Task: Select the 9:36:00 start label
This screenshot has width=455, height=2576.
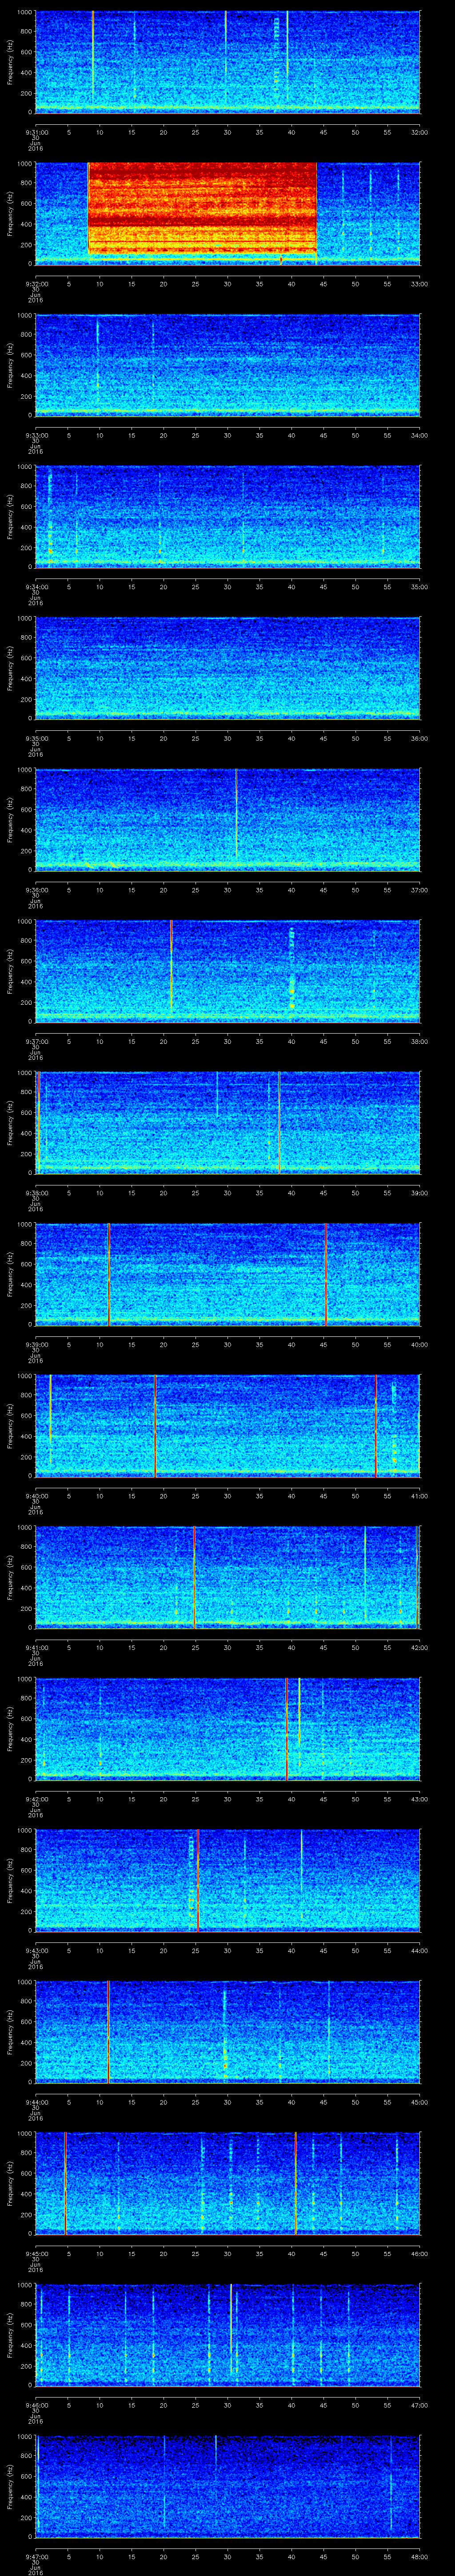Action: (x=36, y=890)
